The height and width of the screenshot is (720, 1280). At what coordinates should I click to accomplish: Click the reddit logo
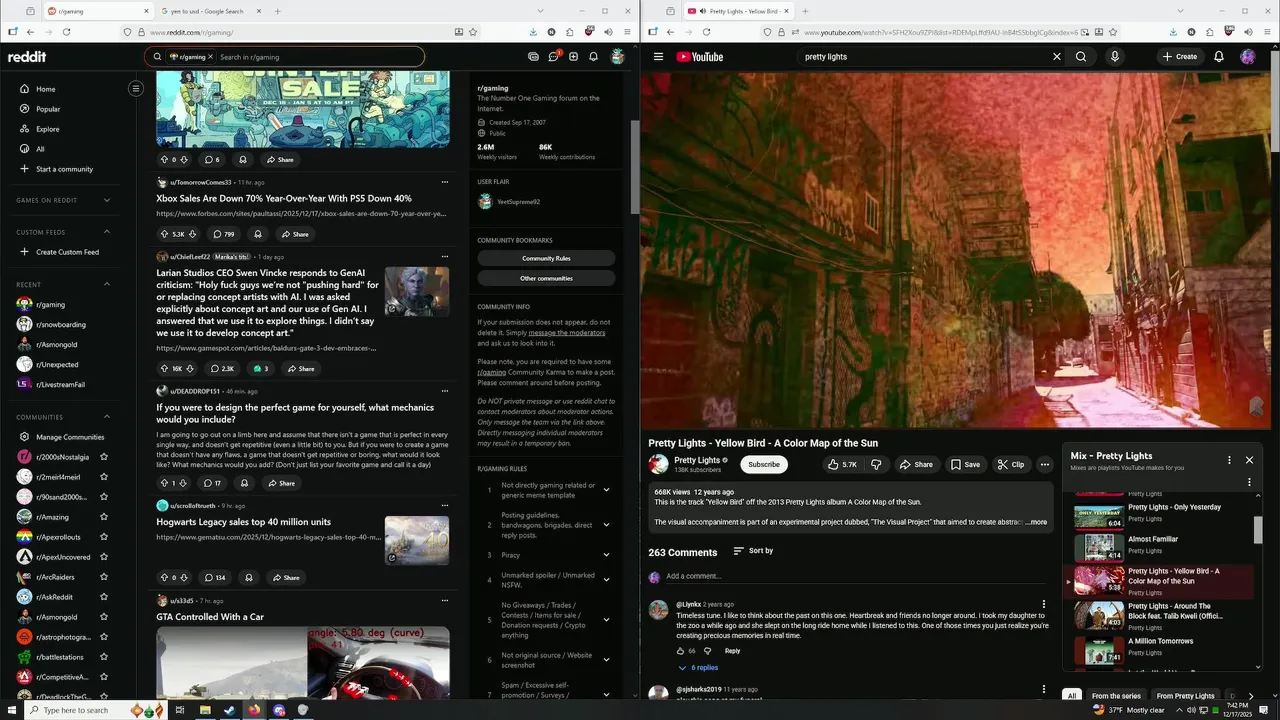[27, 57]
